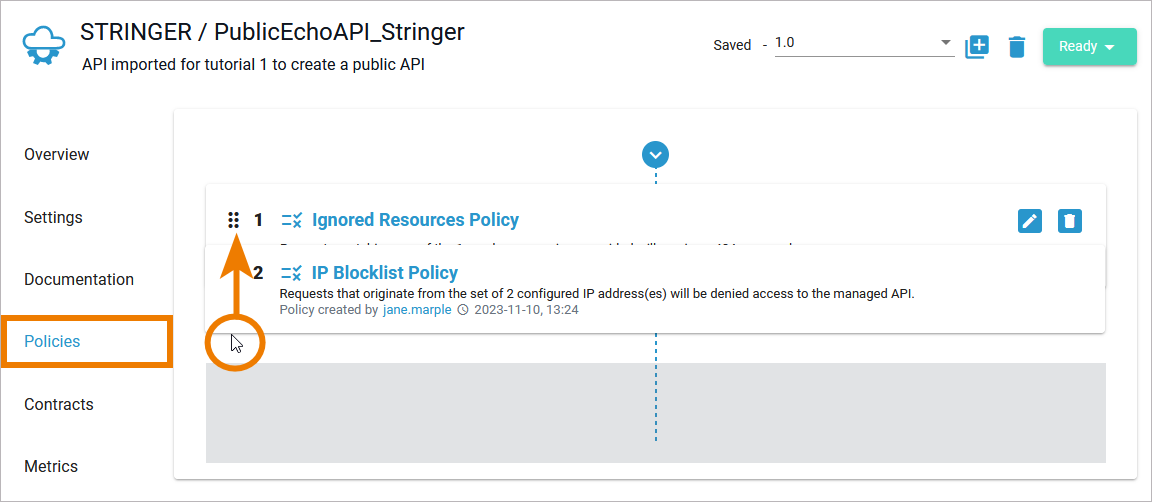Expand the blue chevron circle above policies
Viewport: 1152px width, 502px height.
pos(656,154)
